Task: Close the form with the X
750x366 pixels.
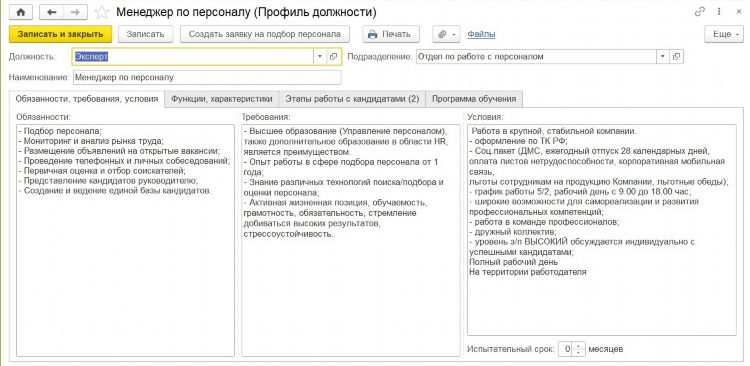Action: [x=739, y=12]
